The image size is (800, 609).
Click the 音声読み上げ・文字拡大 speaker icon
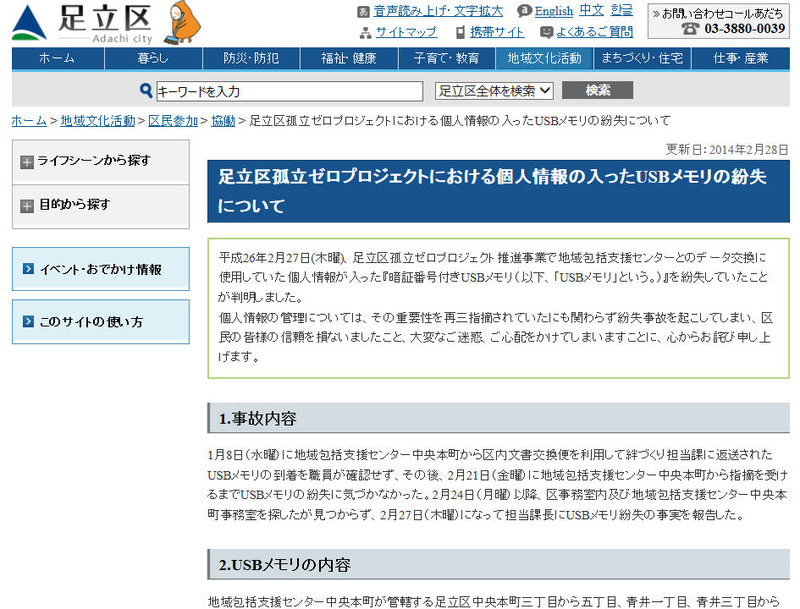(364, 11)
